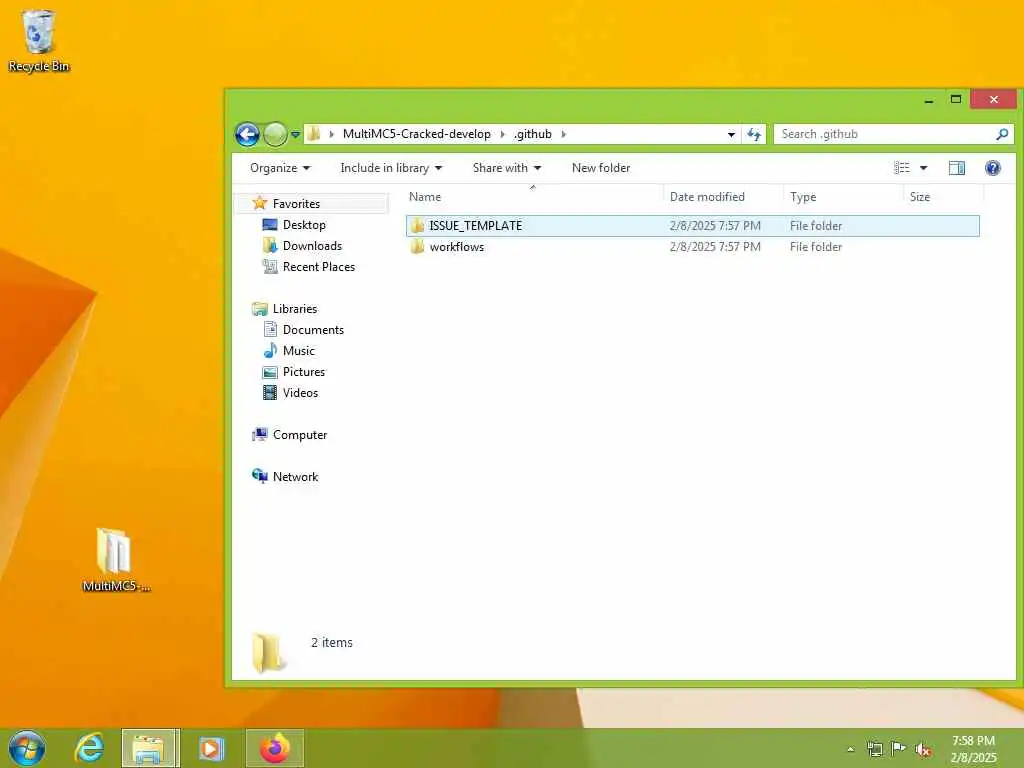Screen dimensions: 1024x768
Task: Toggle the preview pane
Action: (956, 168)
